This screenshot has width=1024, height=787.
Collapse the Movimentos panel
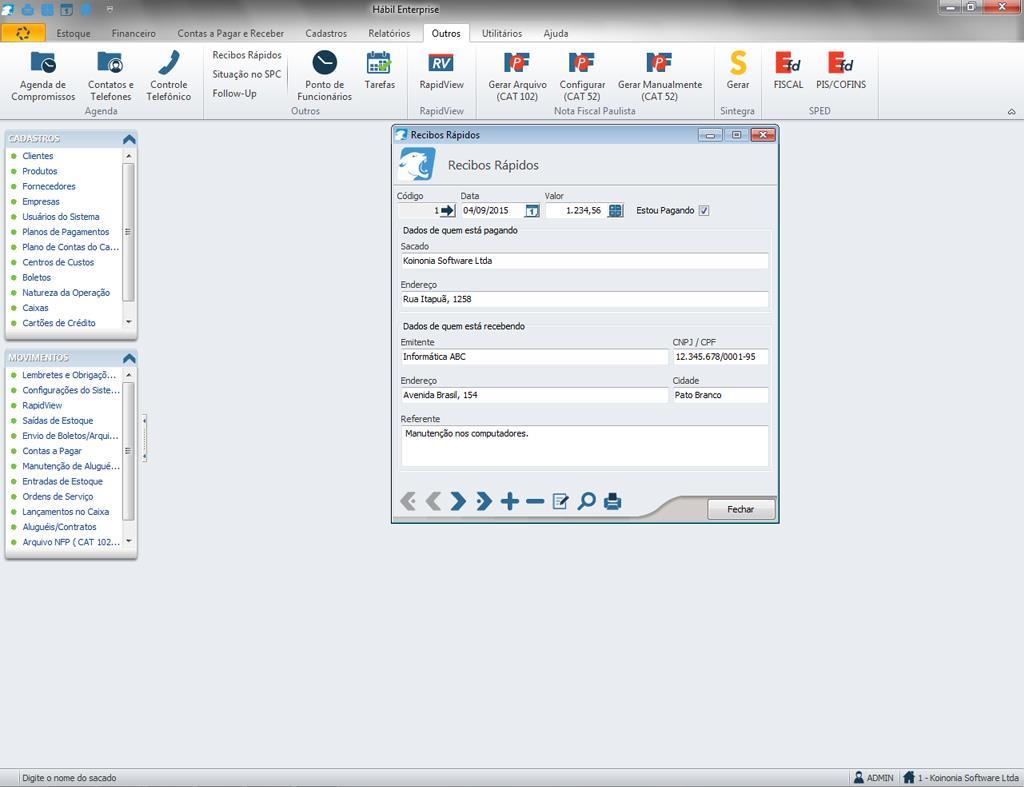point(129,358)
